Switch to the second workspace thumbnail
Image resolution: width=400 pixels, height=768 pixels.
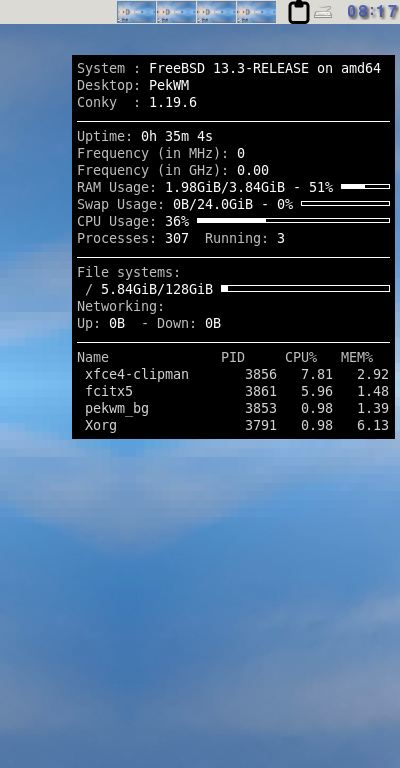coord(177,12)
